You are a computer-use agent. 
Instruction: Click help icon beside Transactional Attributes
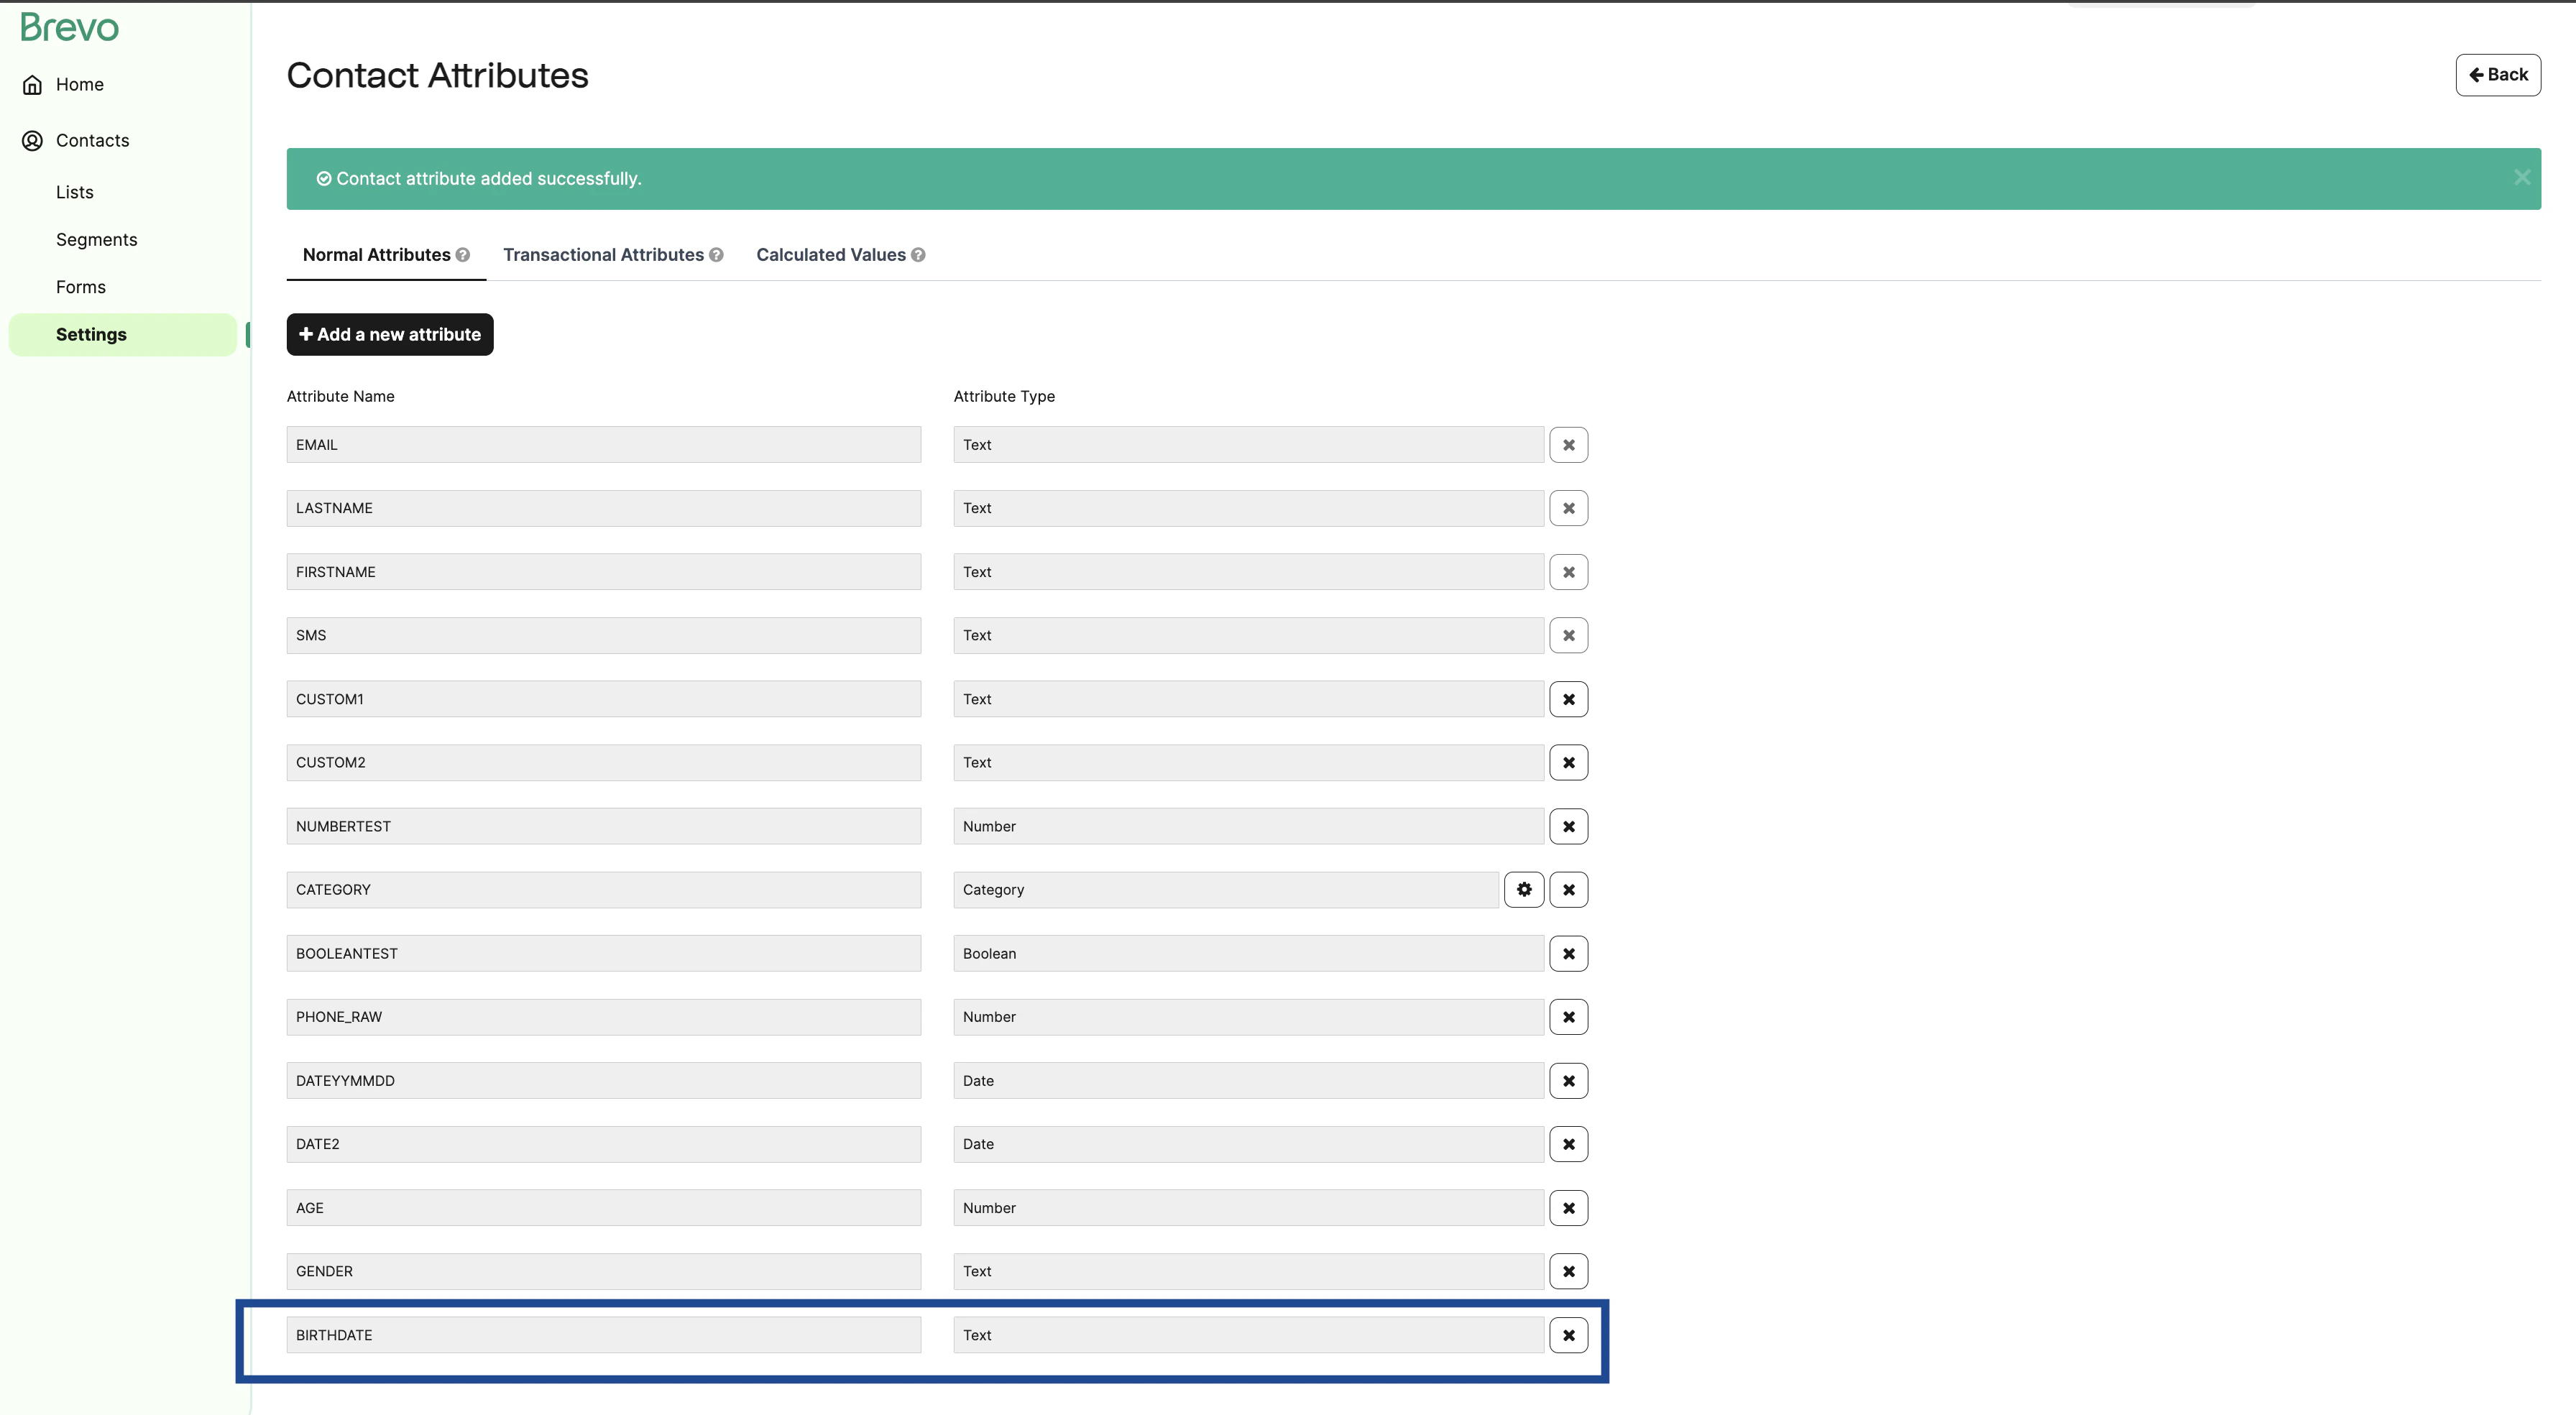[x=716, y=255]
